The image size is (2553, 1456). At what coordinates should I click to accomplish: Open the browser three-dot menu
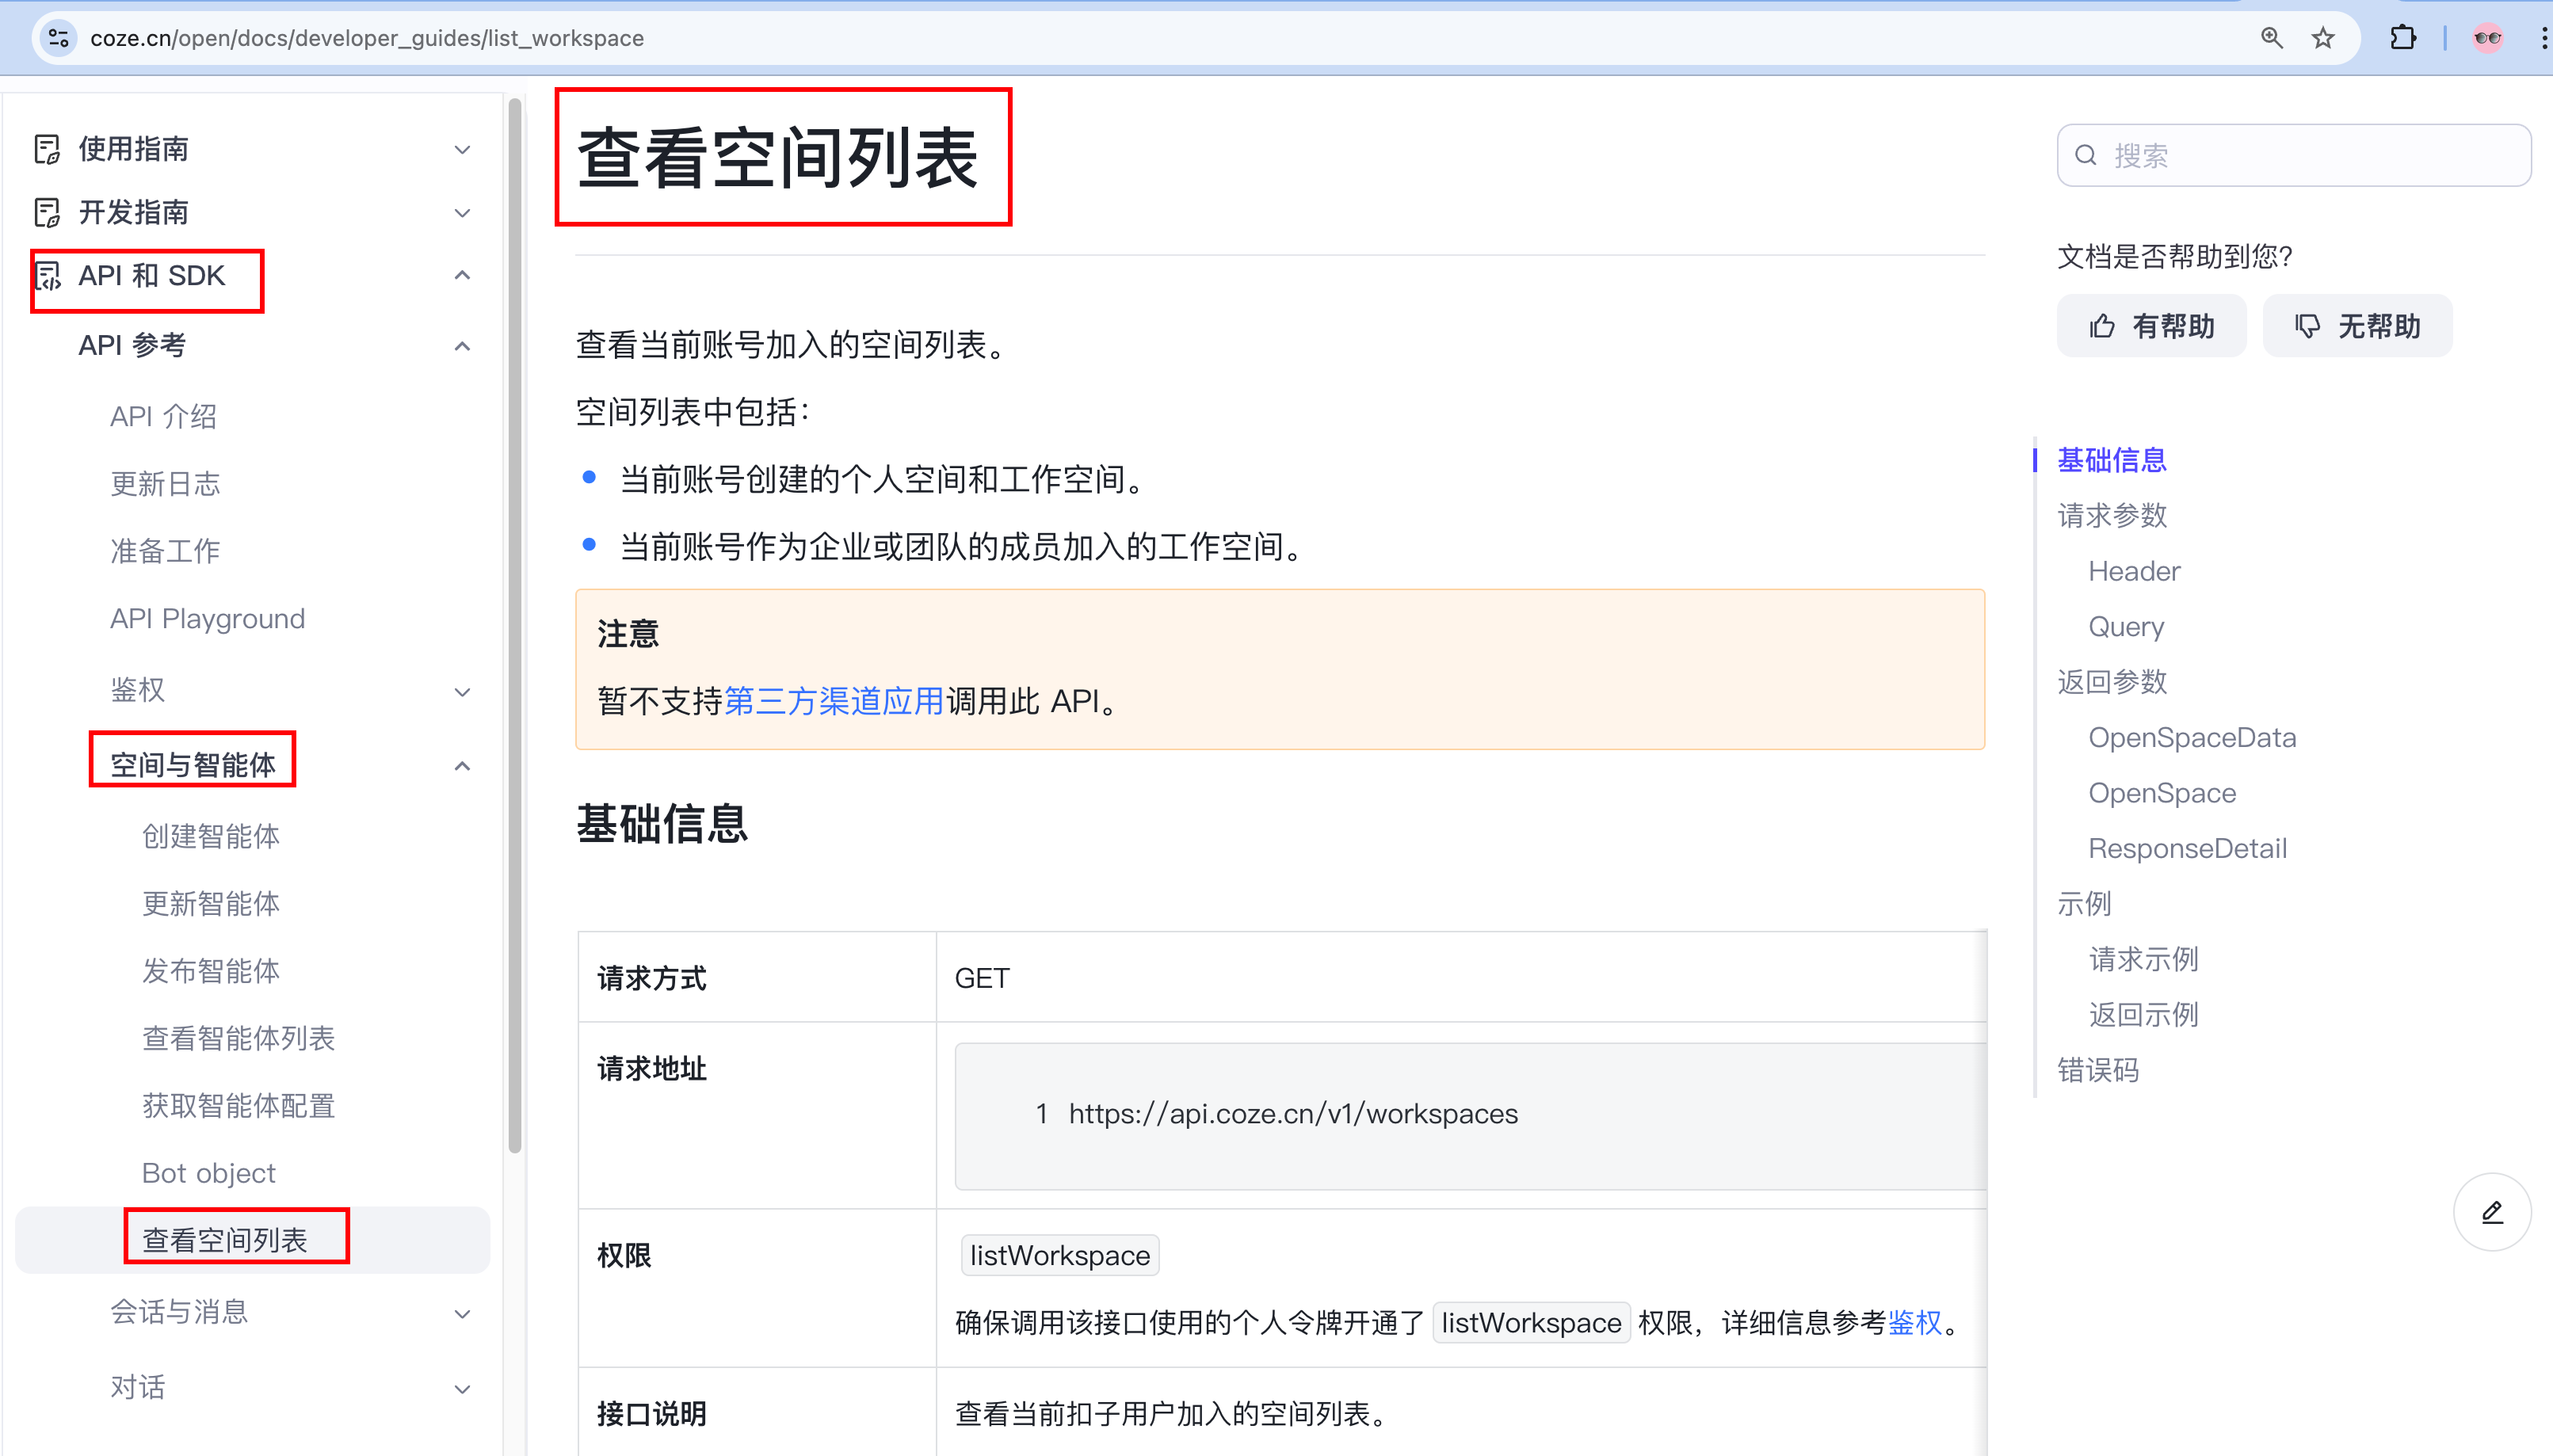tap(2544, 37)
